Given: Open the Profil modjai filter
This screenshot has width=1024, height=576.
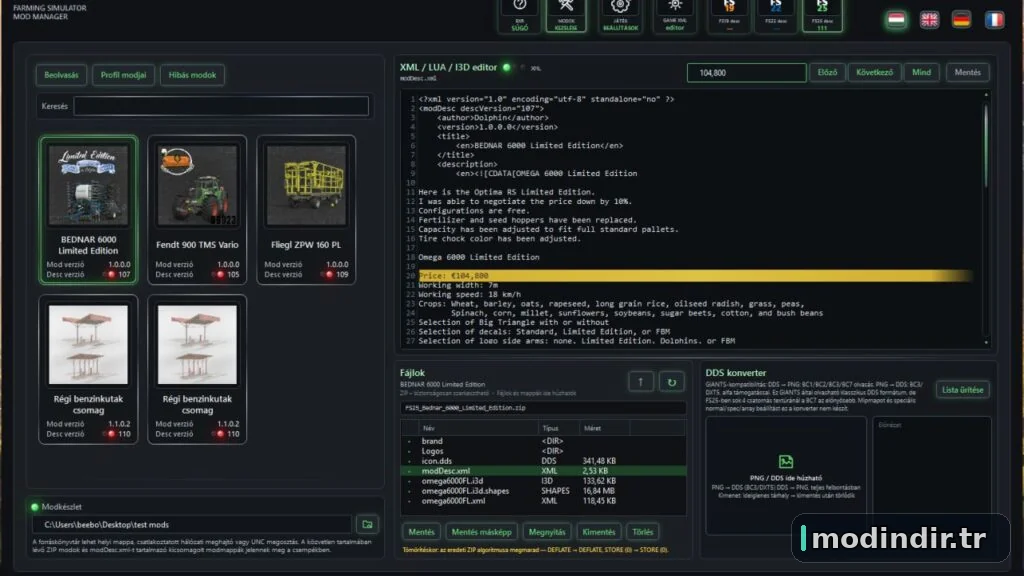Looking at the screenshot, I should coord(123,75).
